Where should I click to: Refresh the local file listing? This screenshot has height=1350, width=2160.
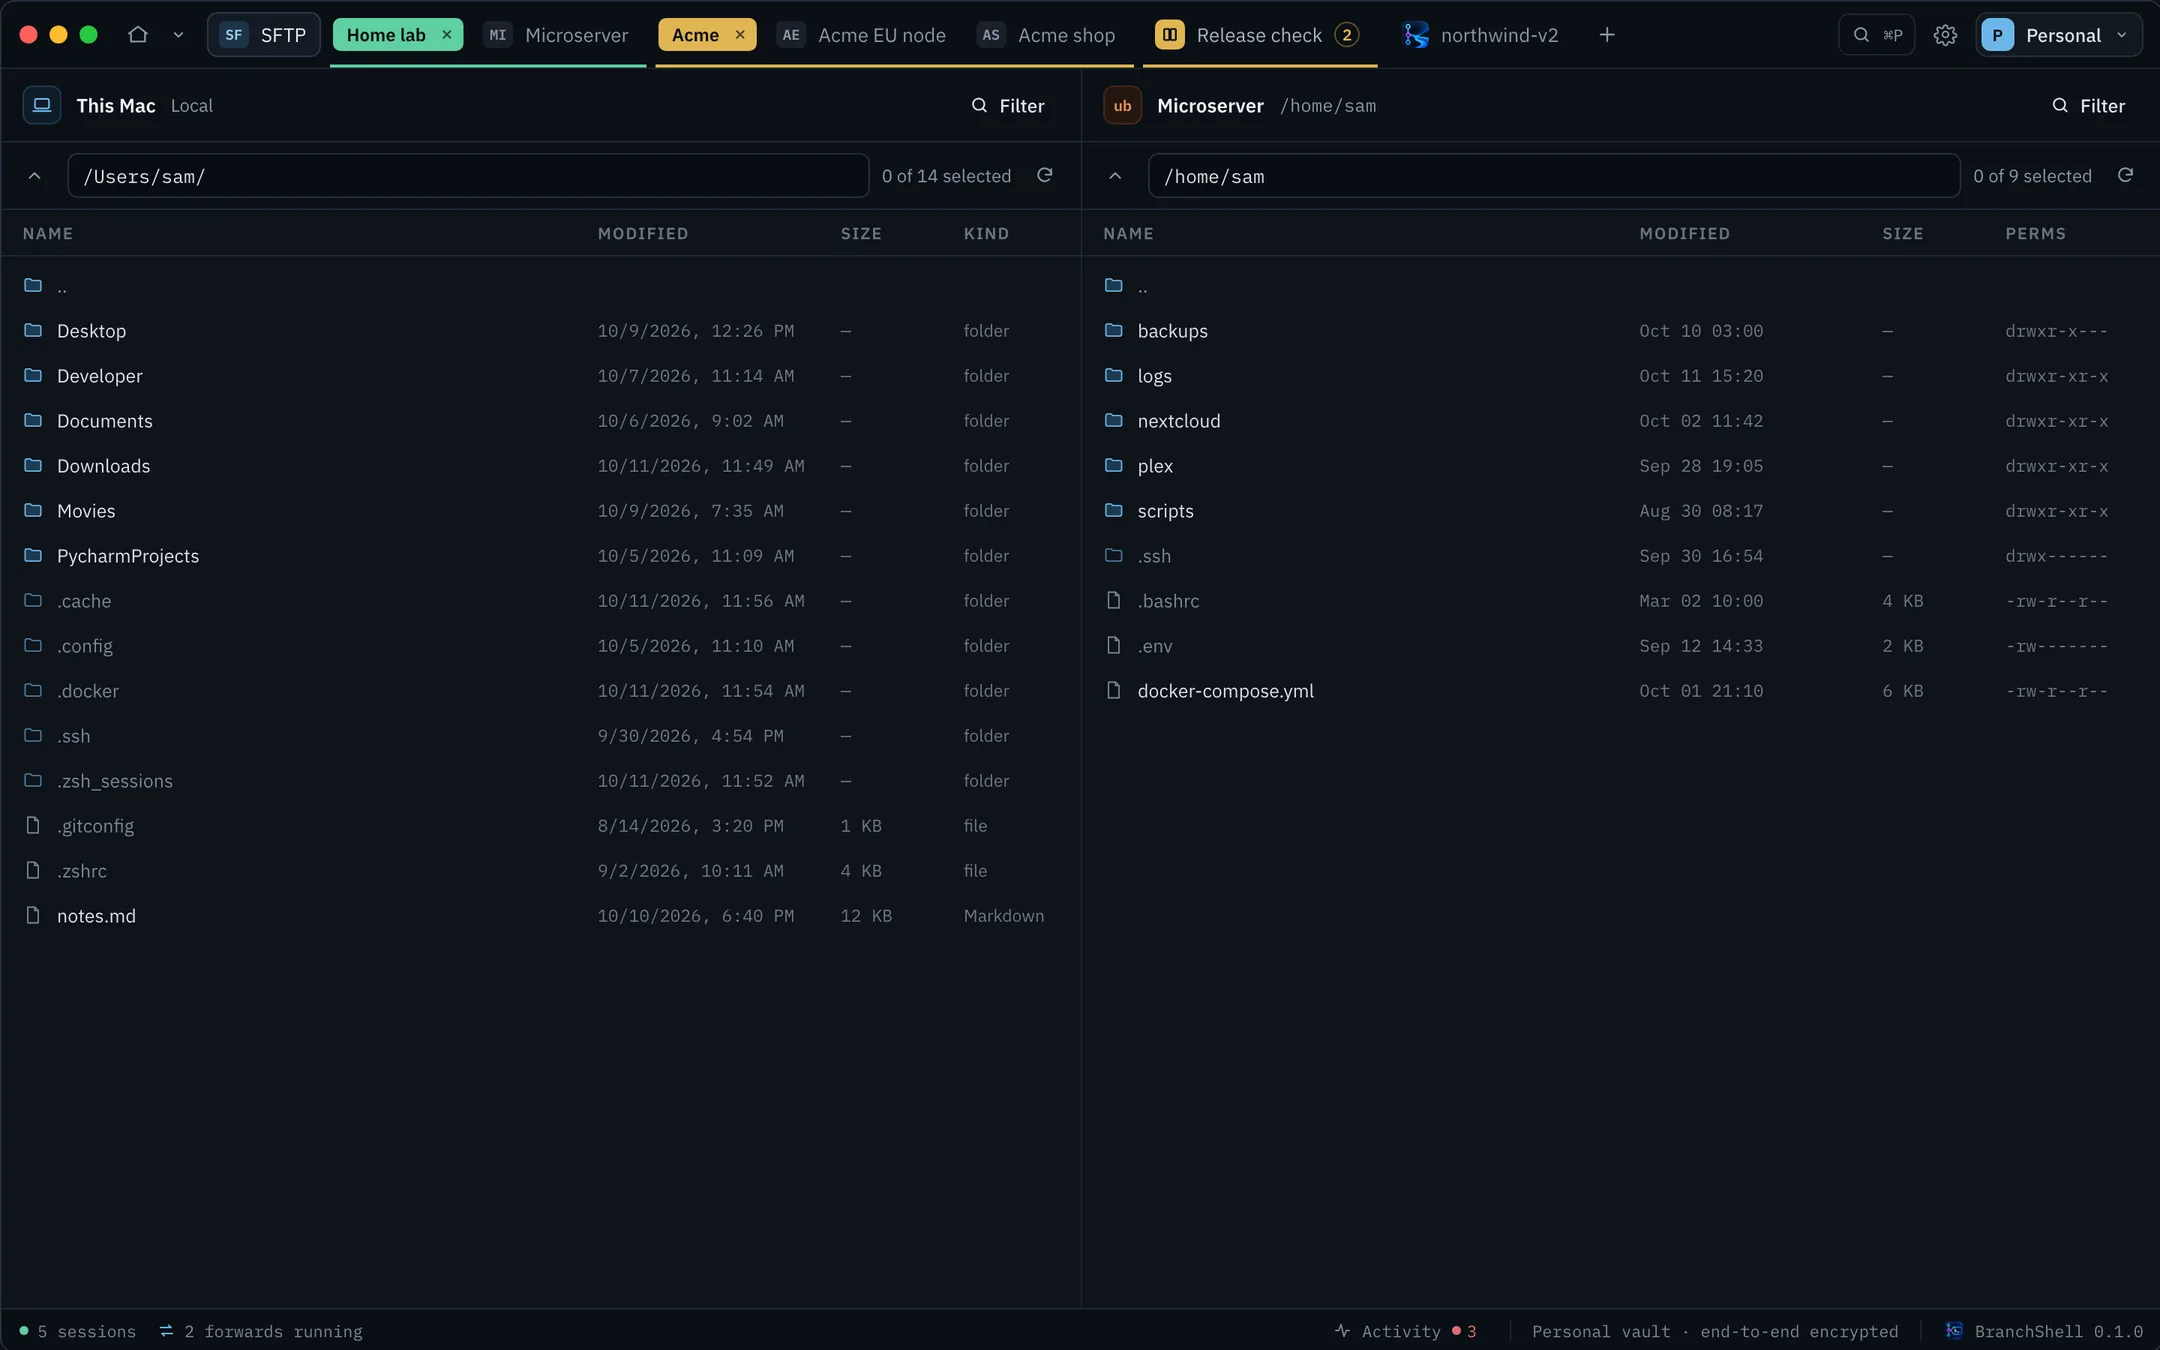1045,175
